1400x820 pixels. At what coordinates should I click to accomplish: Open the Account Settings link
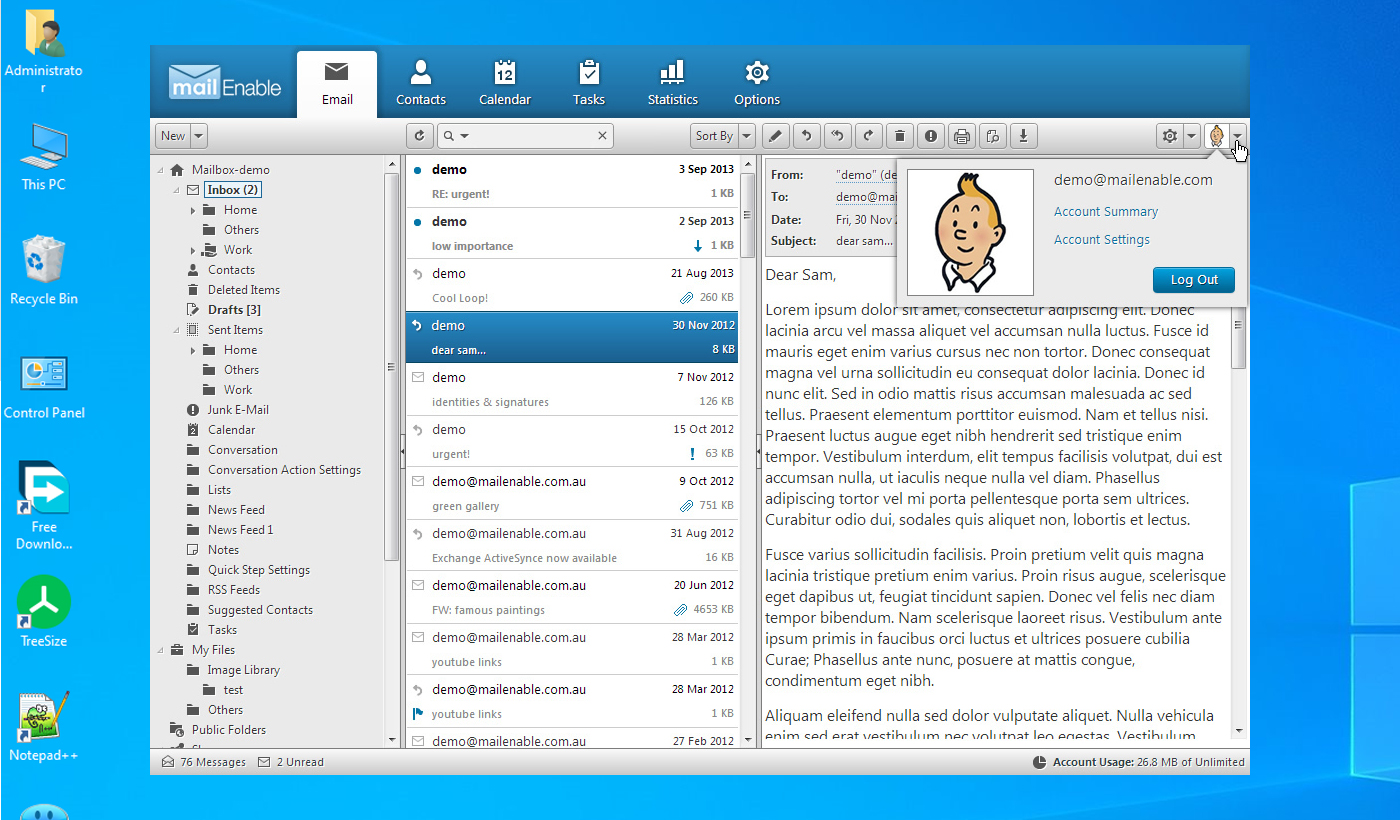tap(1101, 240)
